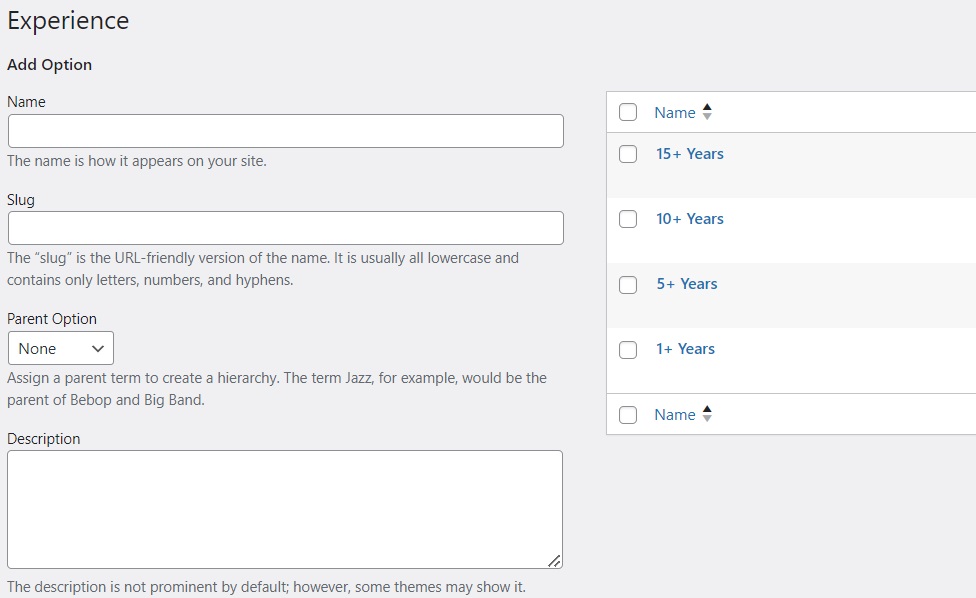
Task: Open the 1+ Years term for editing
Action: coord(687,348)
